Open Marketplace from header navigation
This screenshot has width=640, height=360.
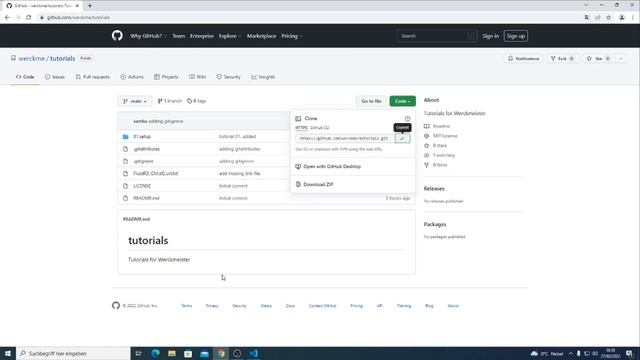coord(261,36)
